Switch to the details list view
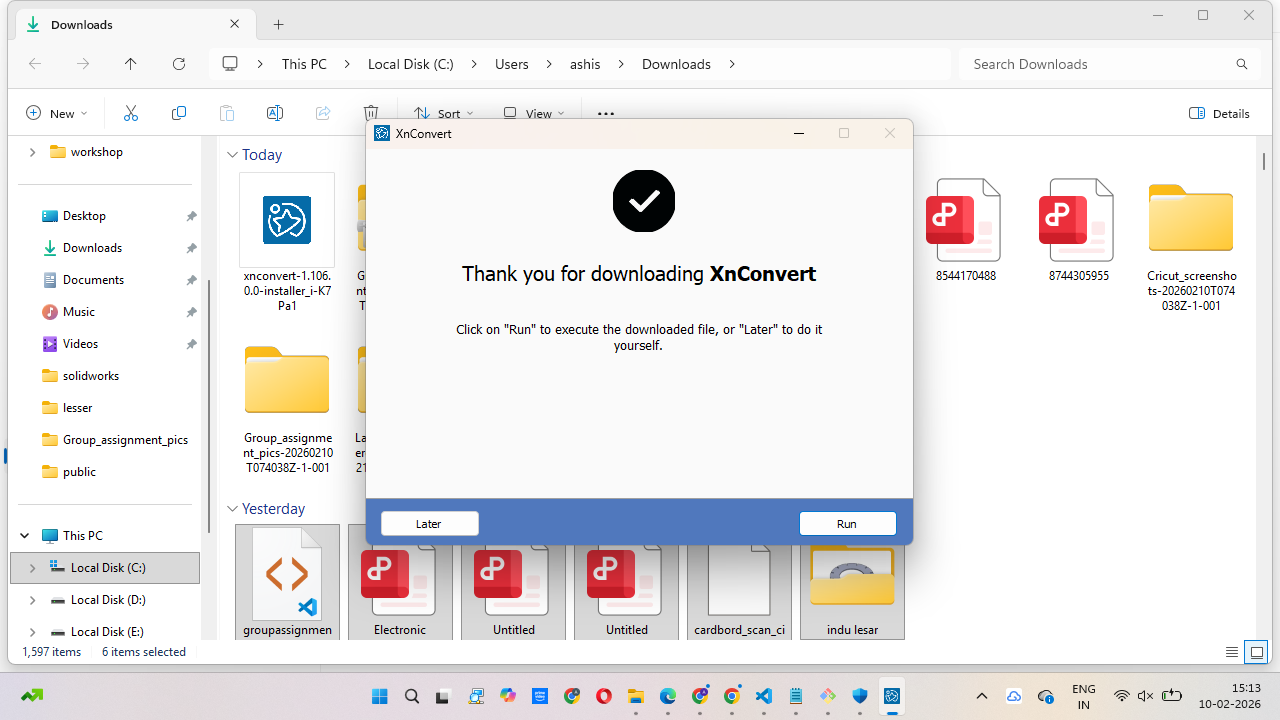Image resolution: width=1280 pixels, height=720 pixels. [x=1232, y=652]
